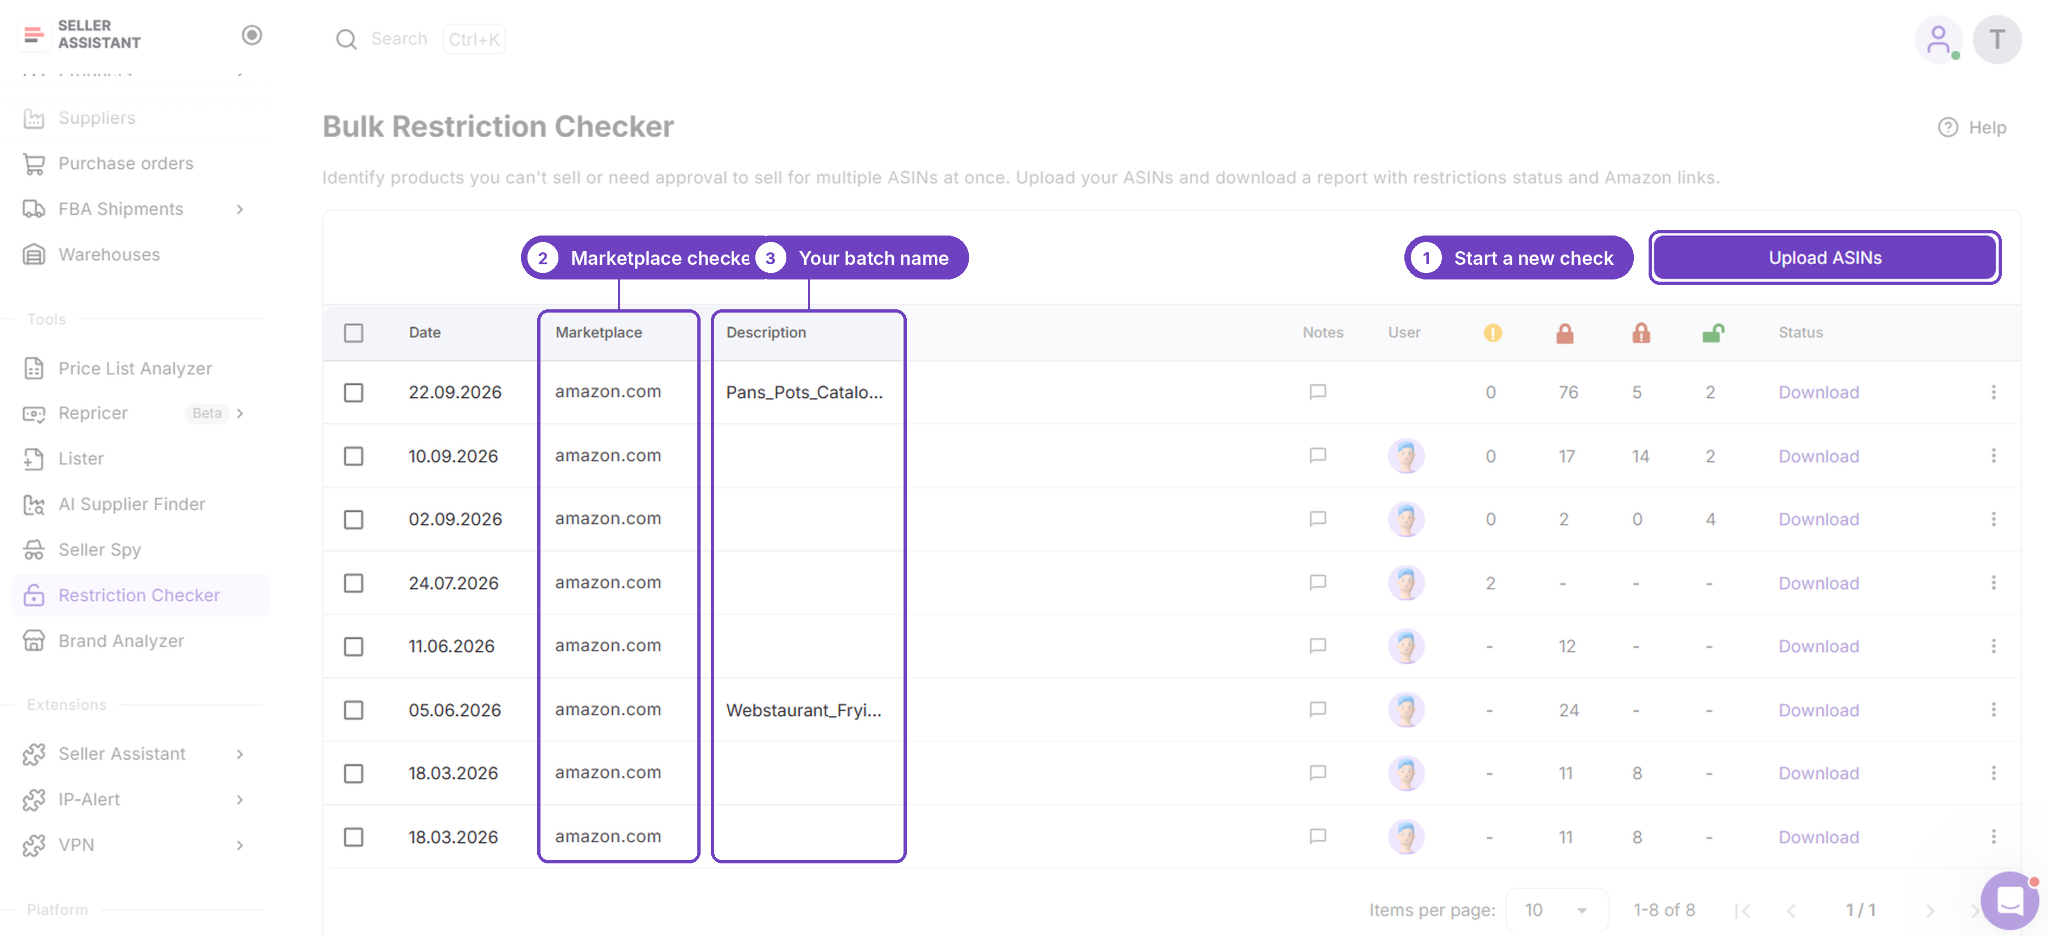Click the user avatar in the 10.09.2026 row

pyautogui.click(x=1406, y=456)
